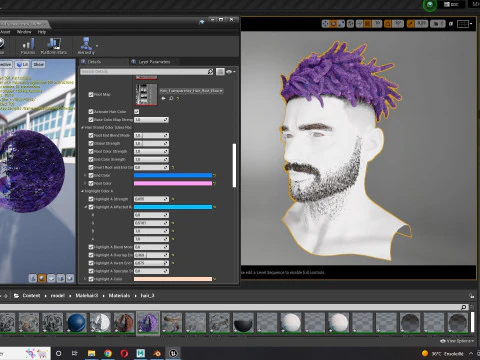
Task: Toggle the Root Map override checkbox
Action: (91, 95)
